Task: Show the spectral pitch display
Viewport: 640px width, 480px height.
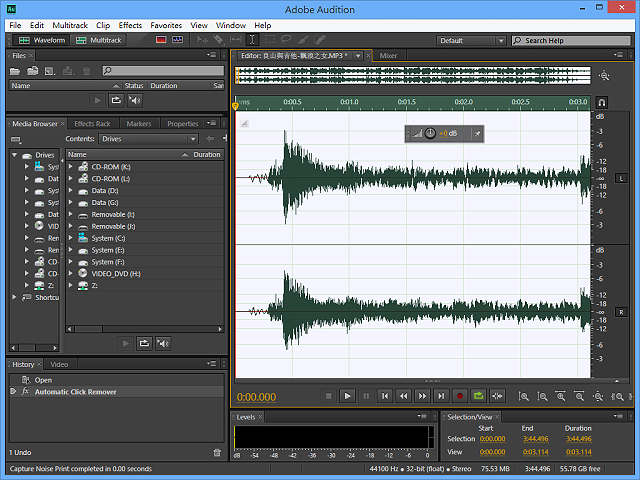Action: [x=178, y=40]
